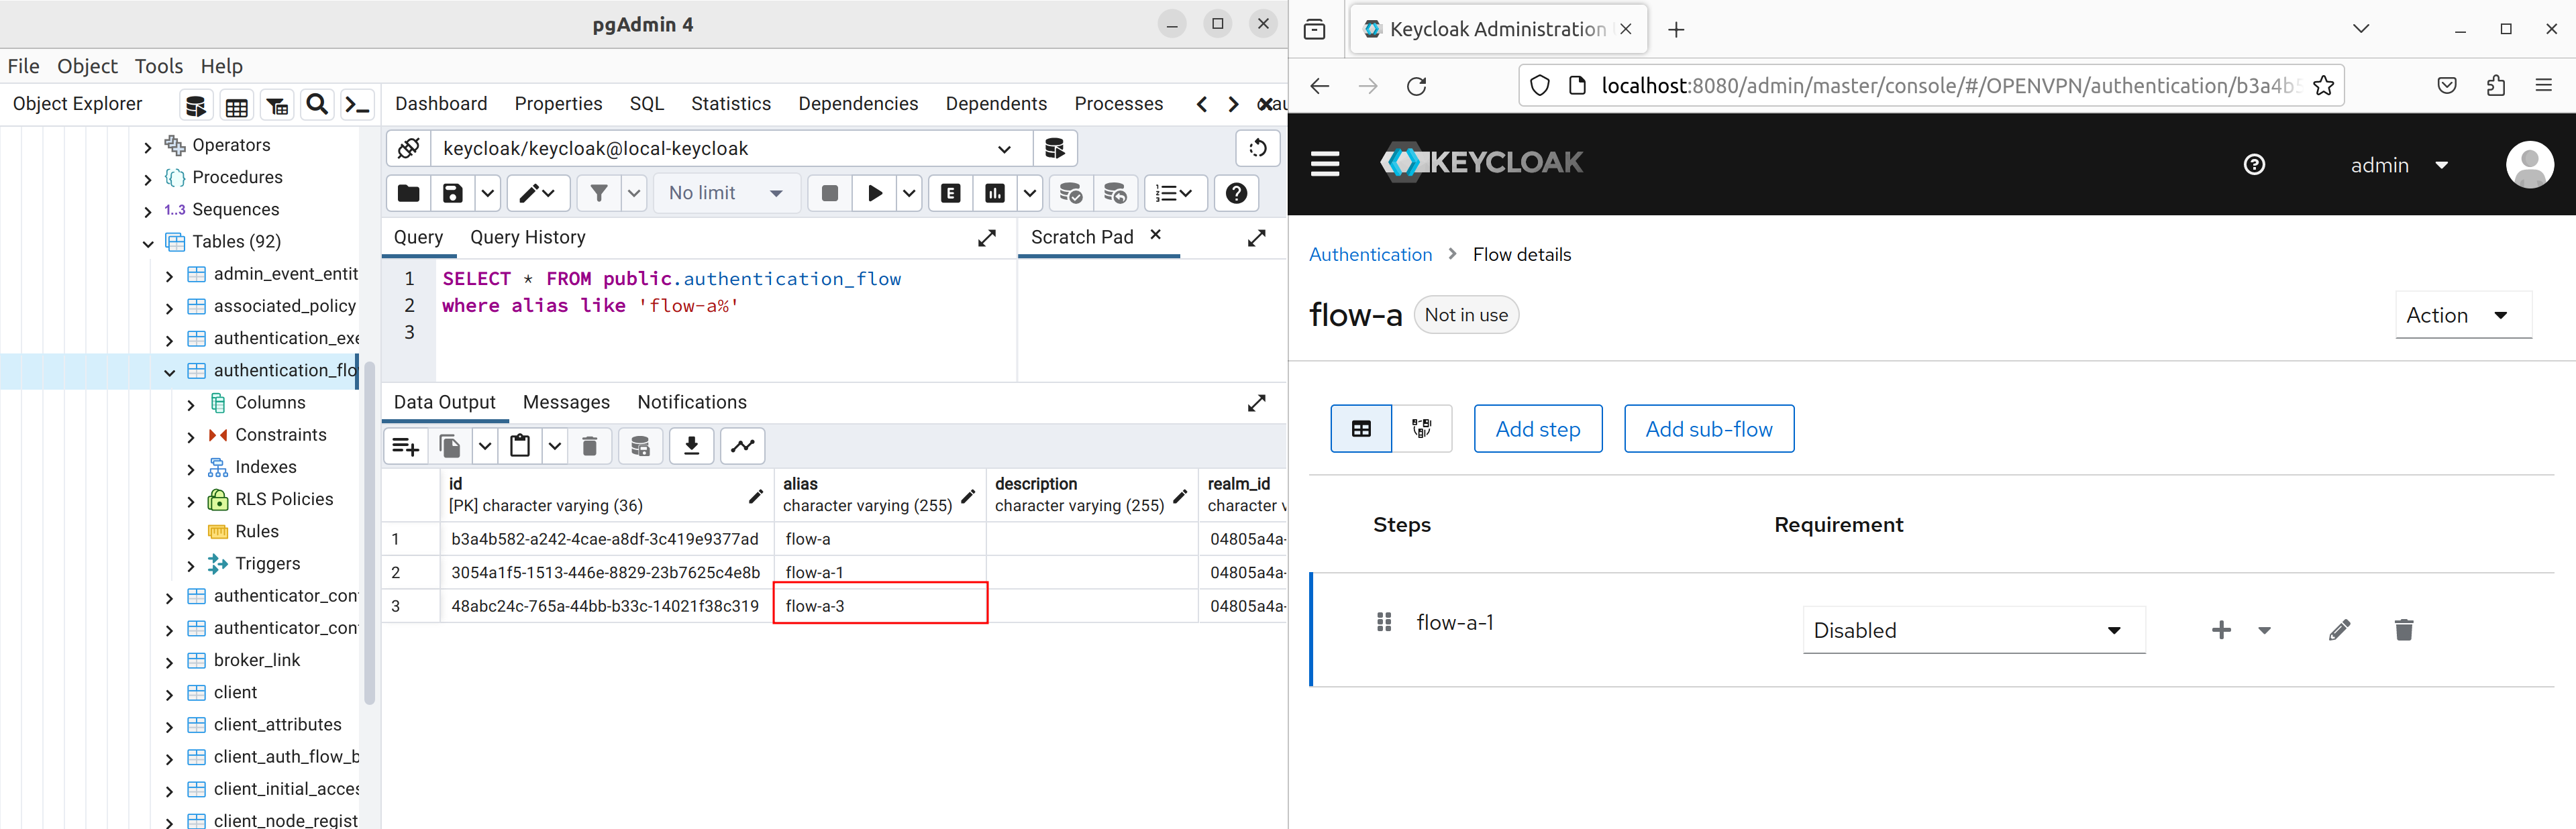Open the row limit selector set to No limit
Image resolution: width=2576 pixels, height=829 pixels.
pyautogui.click(x=725, y=193)
